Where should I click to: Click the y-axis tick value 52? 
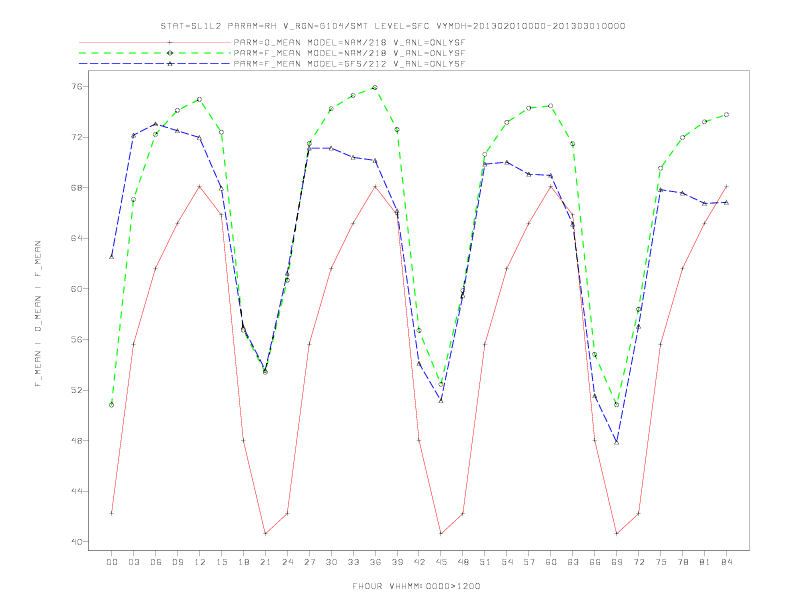(x=77, y=390)
